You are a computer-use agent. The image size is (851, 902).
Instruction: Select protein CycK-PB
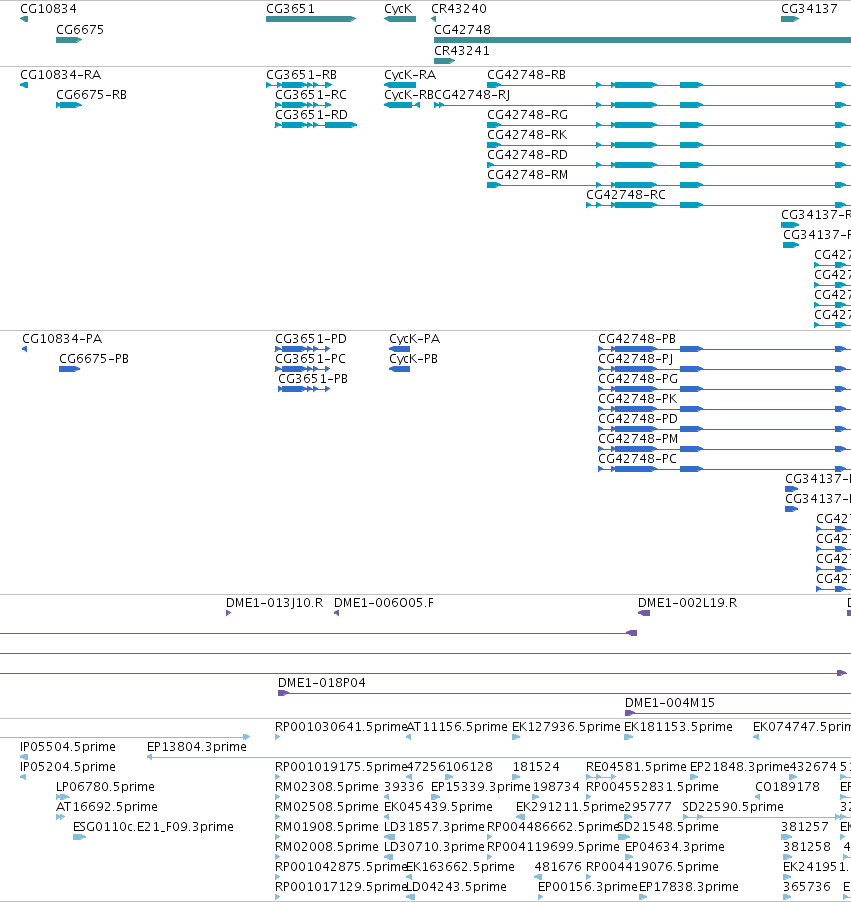pyautogui.click(x=413, y=358)
